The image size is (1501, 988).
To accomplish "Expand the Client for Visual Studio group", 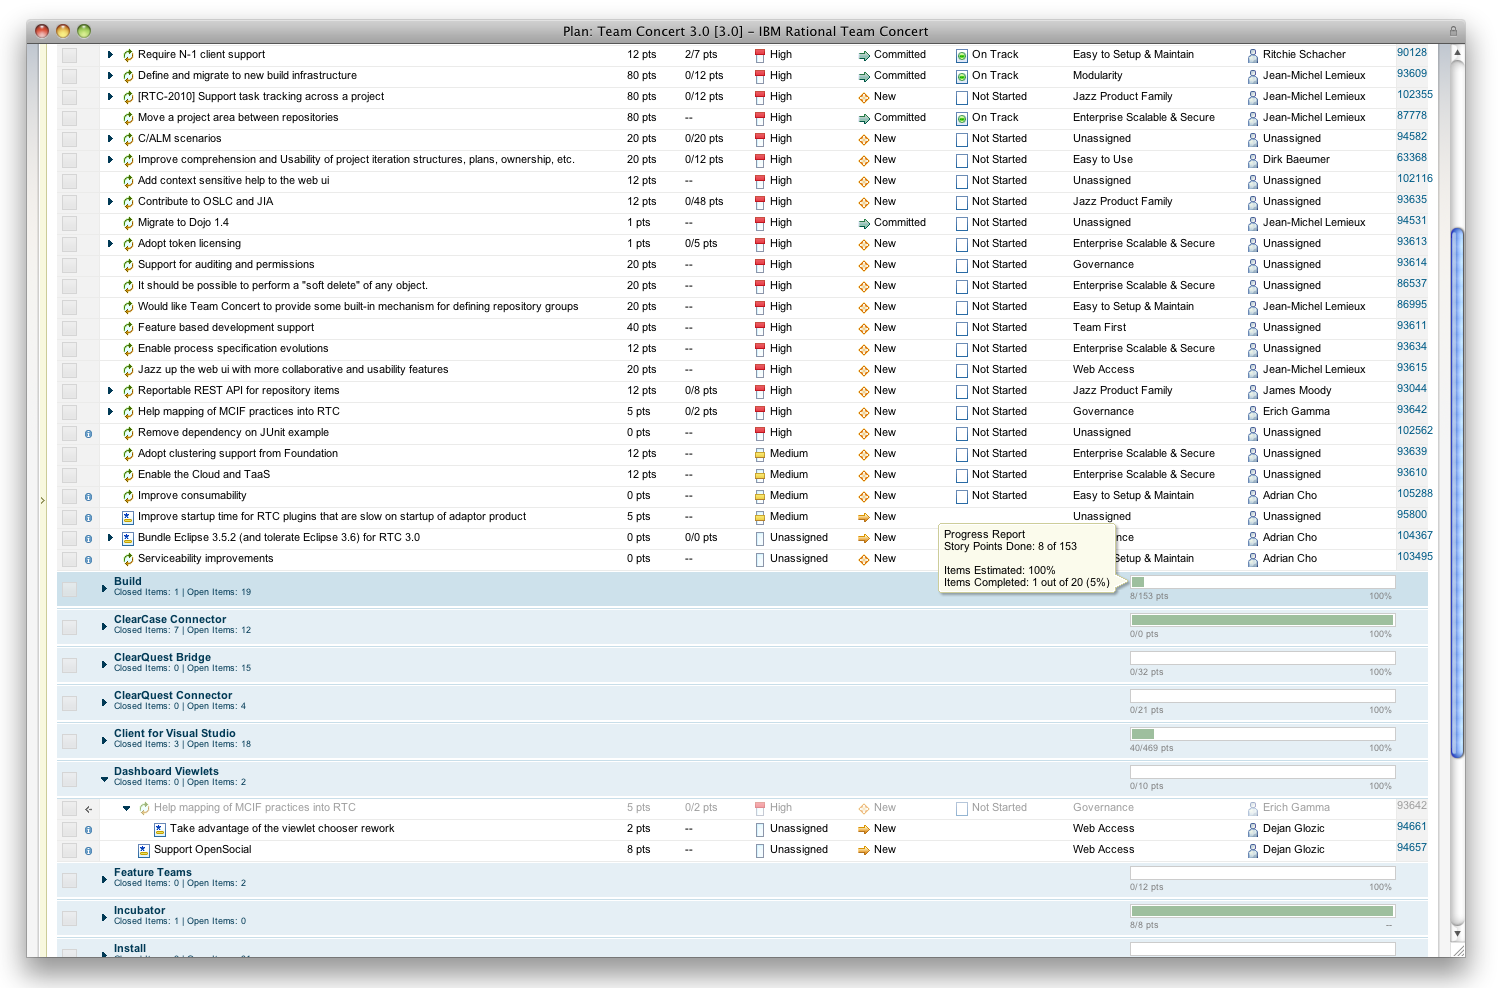I will coord(104,740).
